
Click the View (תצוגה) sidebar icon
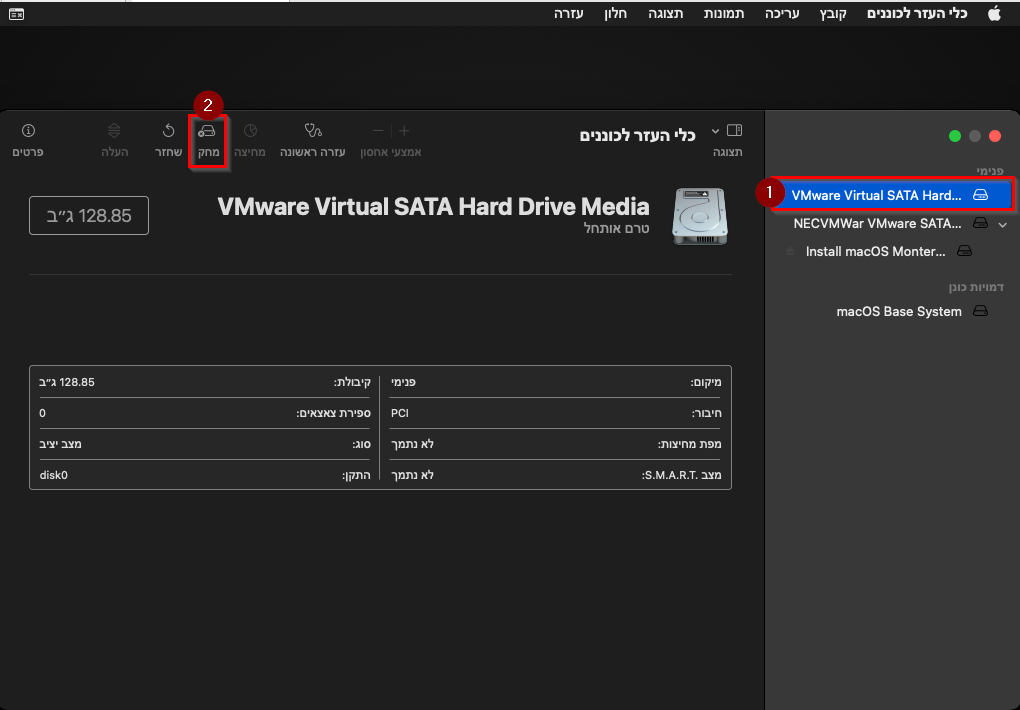click(x=734, y=130)
